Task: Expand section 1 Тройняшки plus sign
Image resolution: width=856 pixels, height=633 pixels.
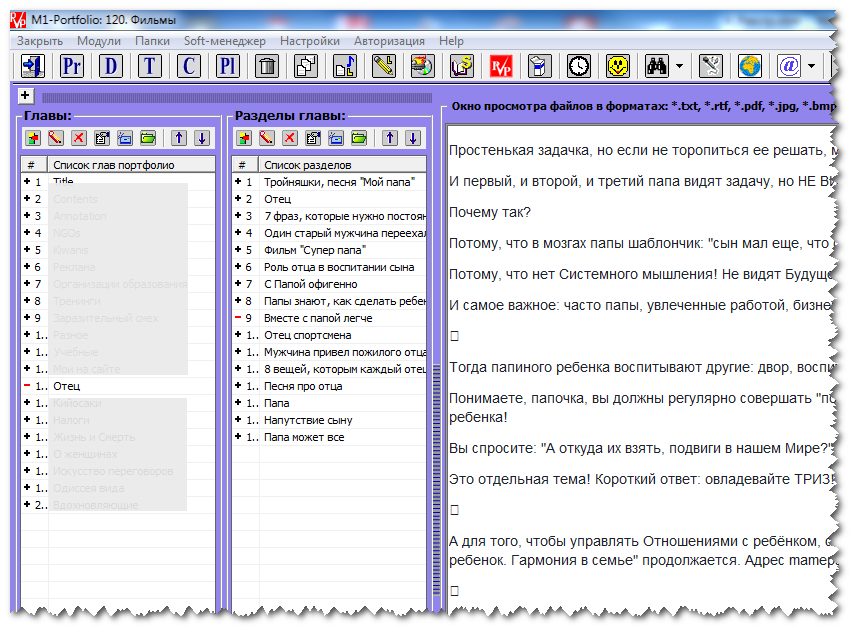Action: 238,181
